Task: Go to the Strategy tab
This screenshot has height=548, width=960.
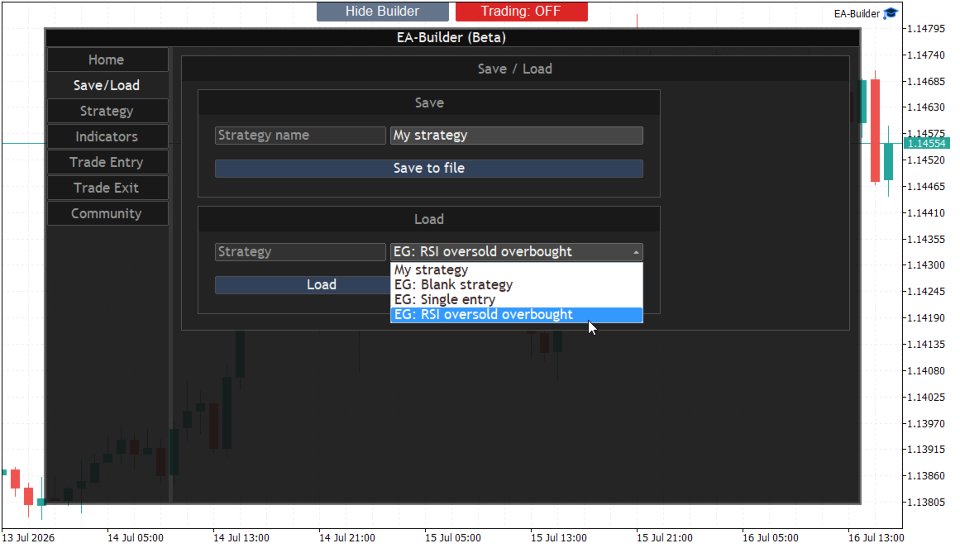Action: (x=107, y=111)
